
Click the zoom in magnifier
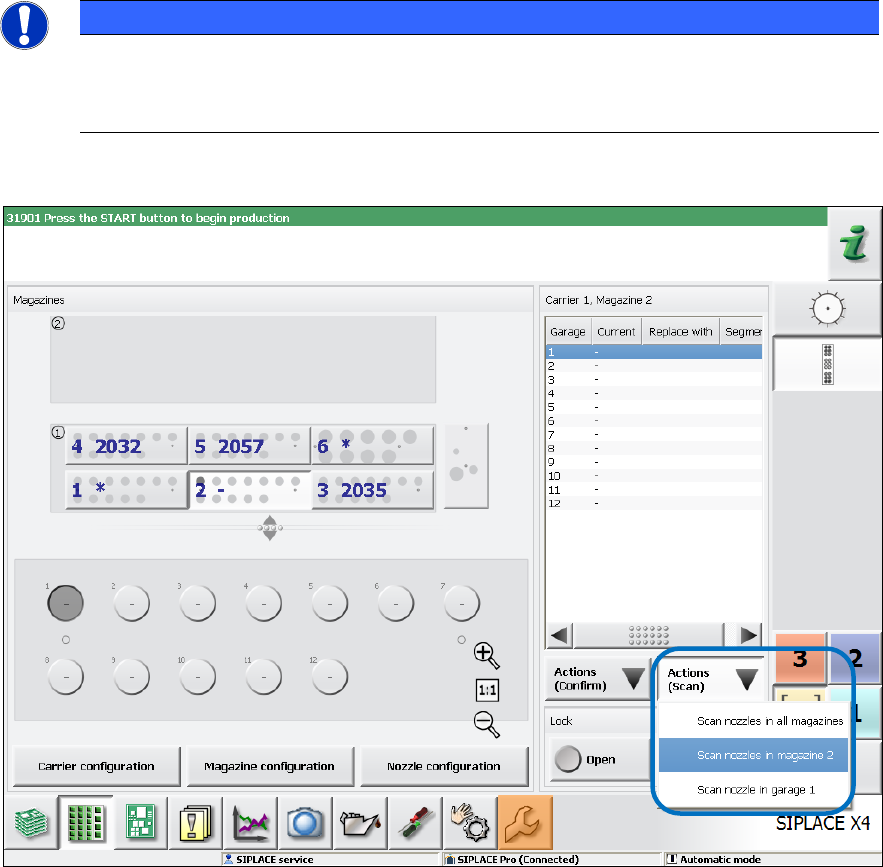pyautogui.click(x=486, y=656)
